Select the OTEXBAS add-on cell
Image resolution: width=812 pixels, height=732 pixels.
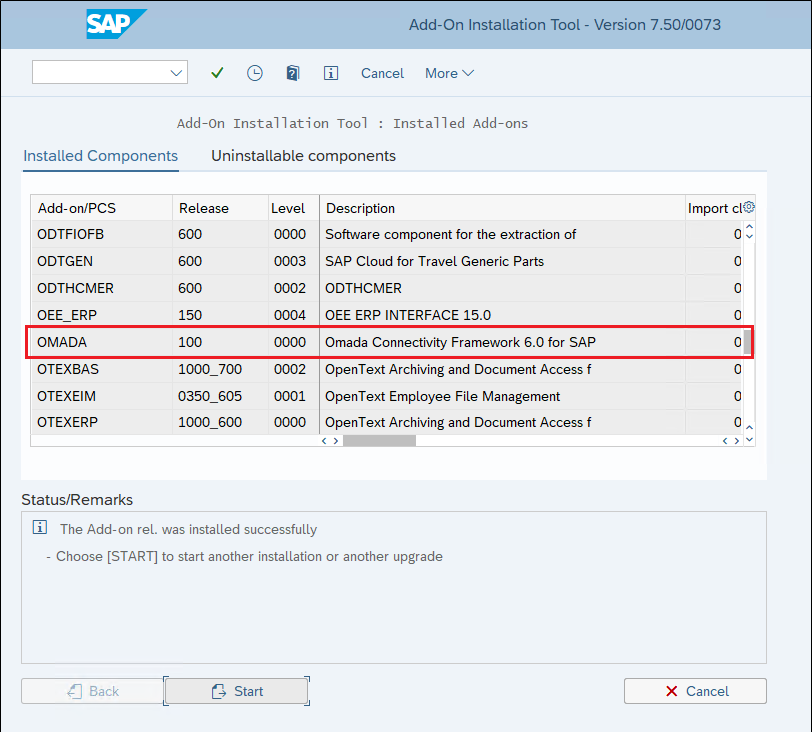(102, 369)
